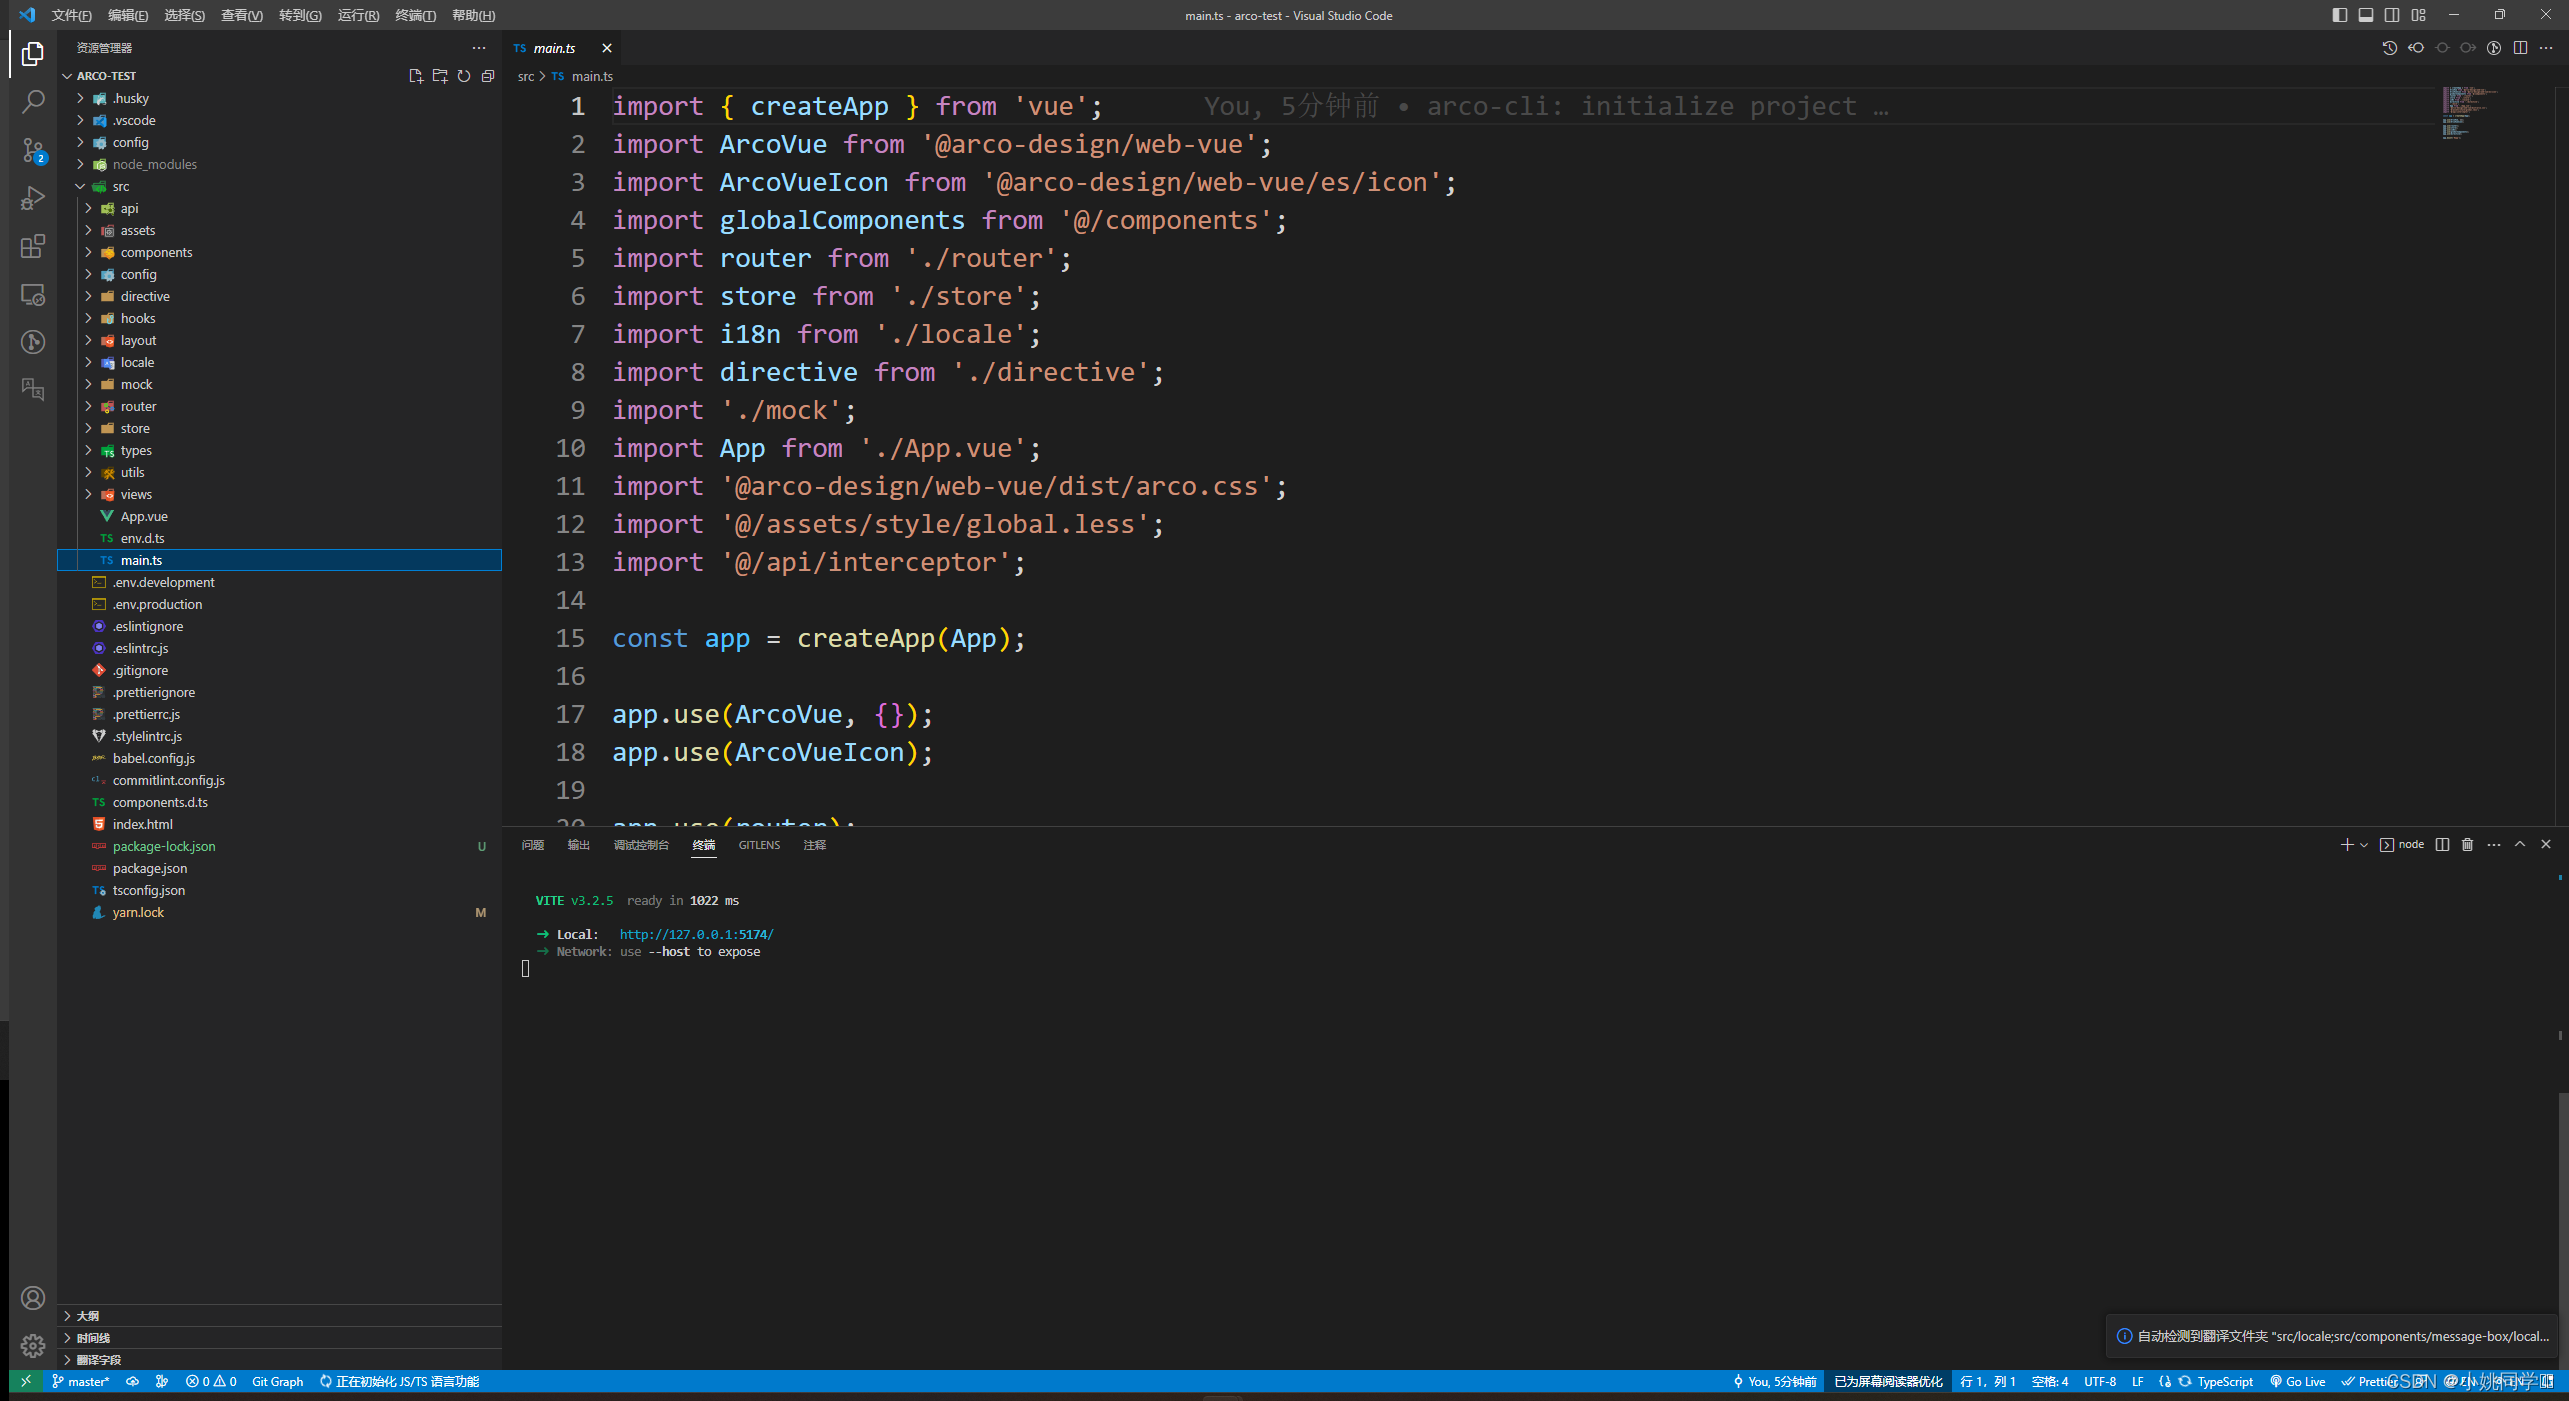Click the remote window green status icon
This screenshot has width=2569, height=1401.
point(26,1381)
